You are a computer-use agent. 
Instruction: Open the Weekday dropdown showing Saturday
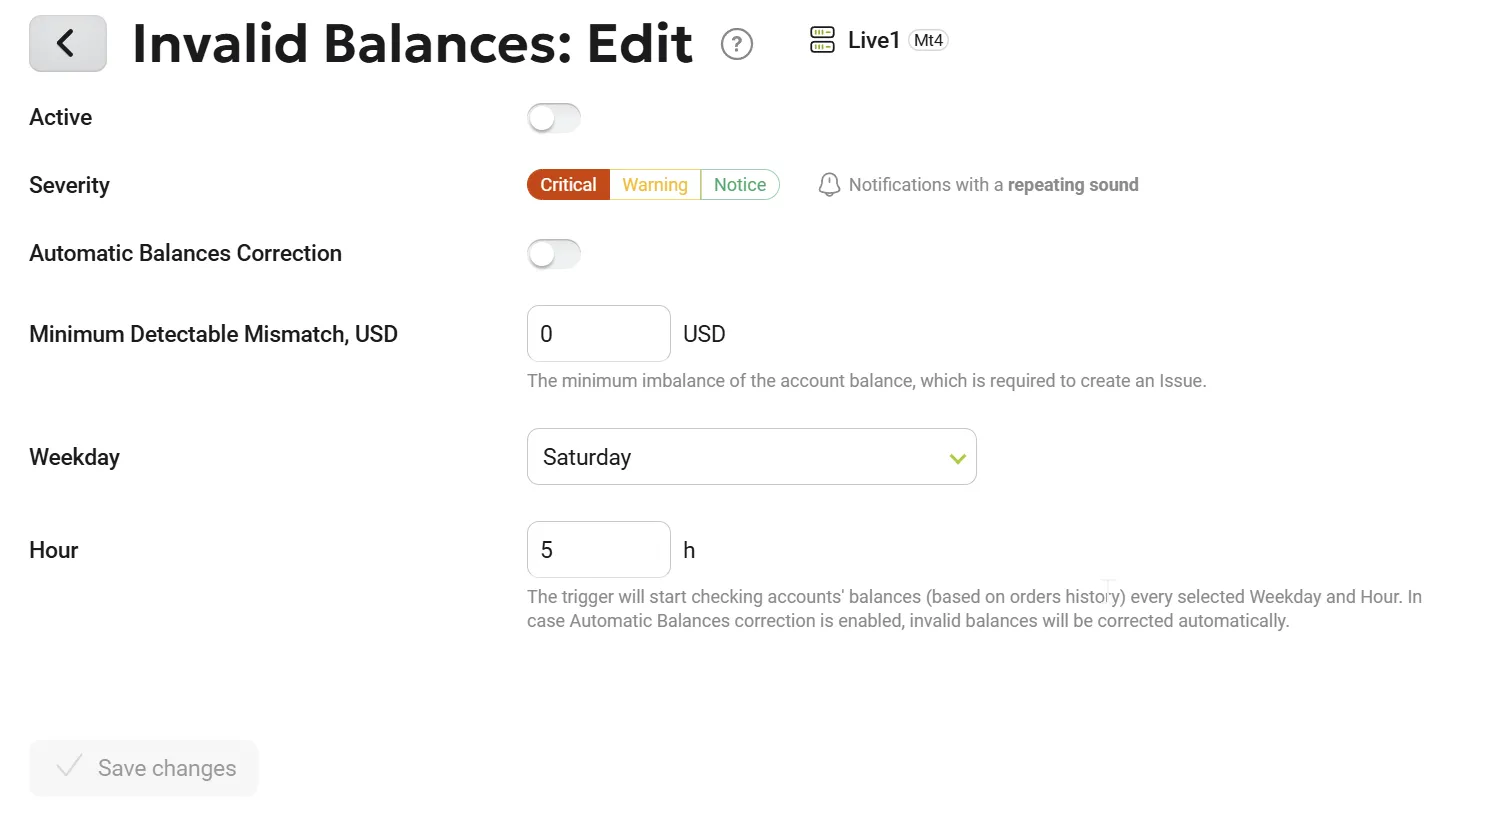[752, 457]
